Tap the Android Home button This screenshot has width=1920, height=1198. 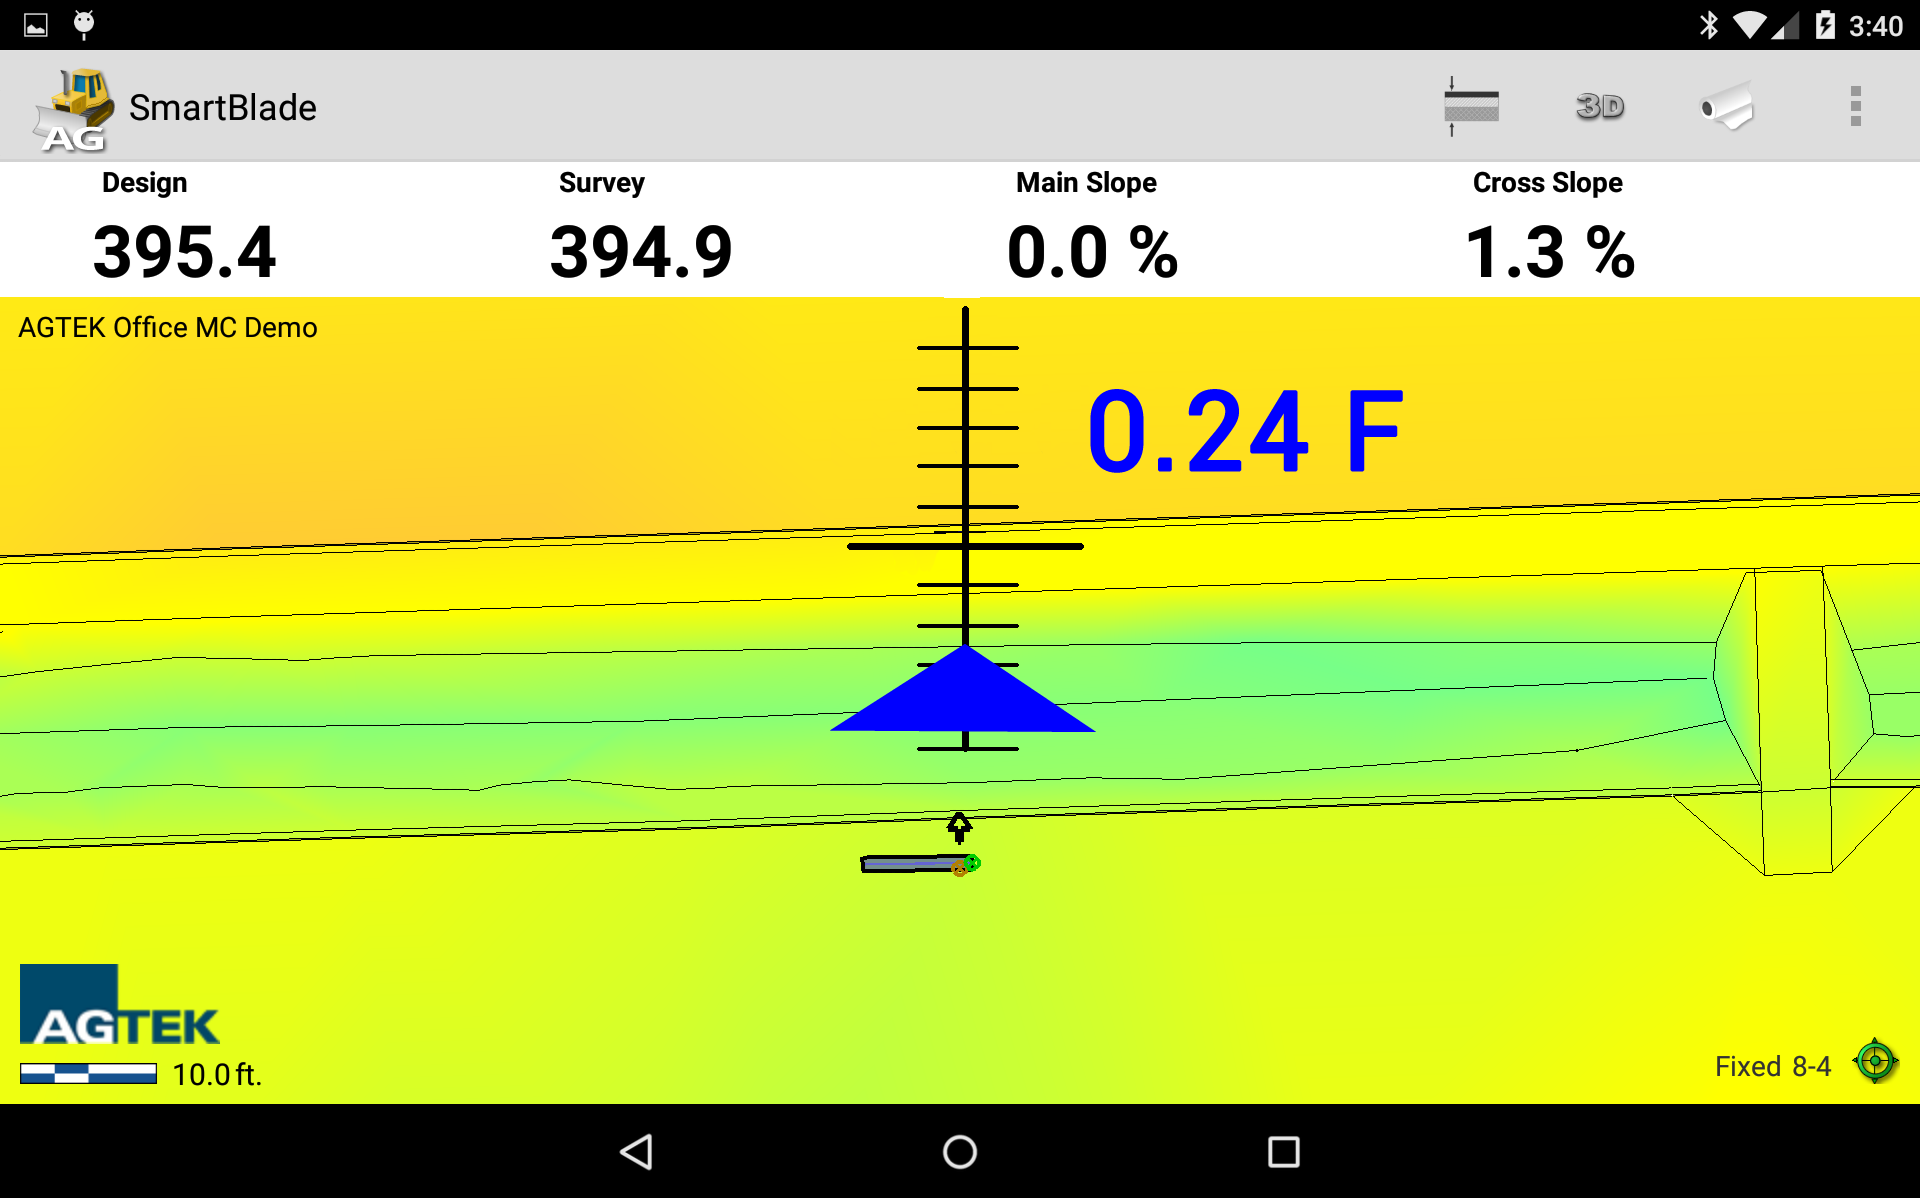(959, 1152)
